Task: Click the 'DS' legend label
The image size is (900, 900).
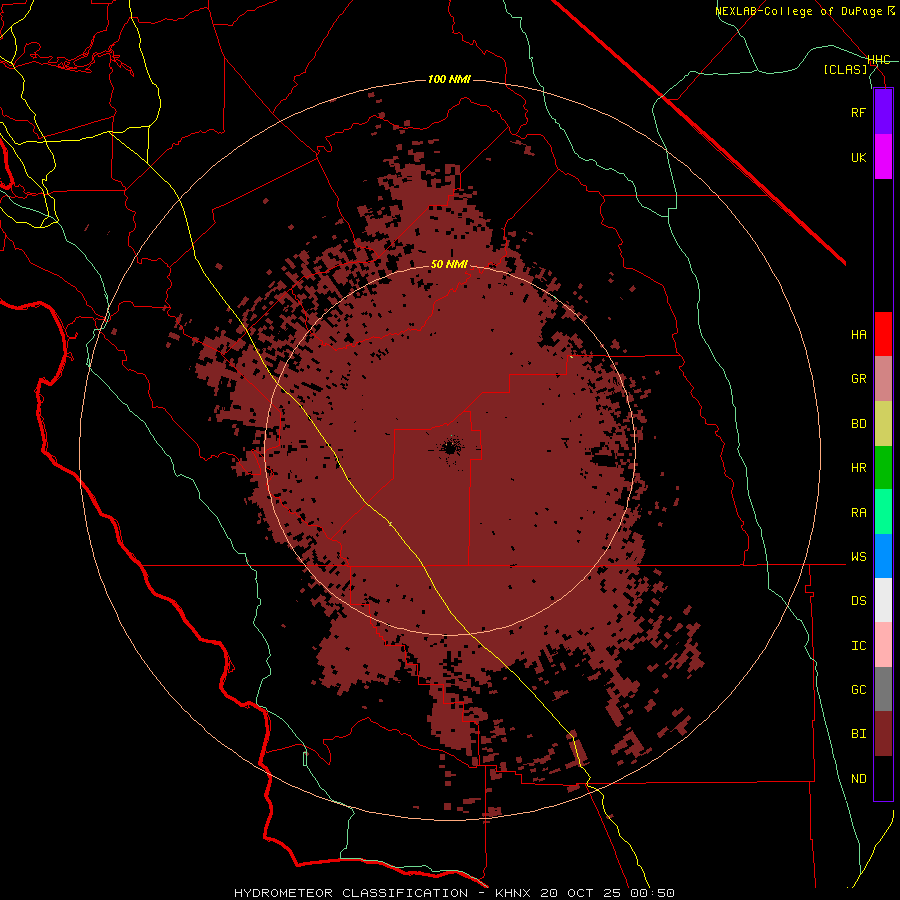Action: point(858,600)
